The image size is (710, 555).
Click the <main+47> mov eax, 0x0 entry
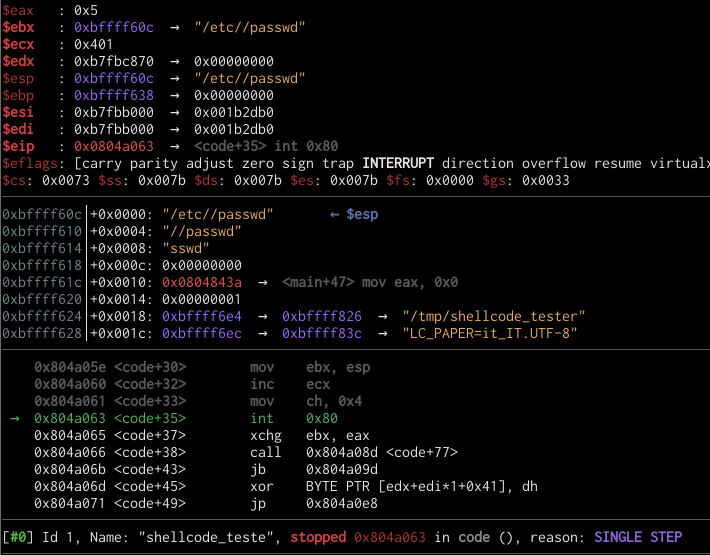point(370,282)
